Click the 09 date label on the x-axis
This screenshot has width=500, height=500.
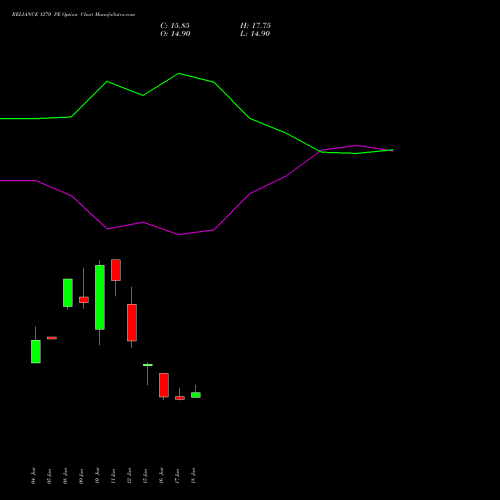click(x=81, y=476)
